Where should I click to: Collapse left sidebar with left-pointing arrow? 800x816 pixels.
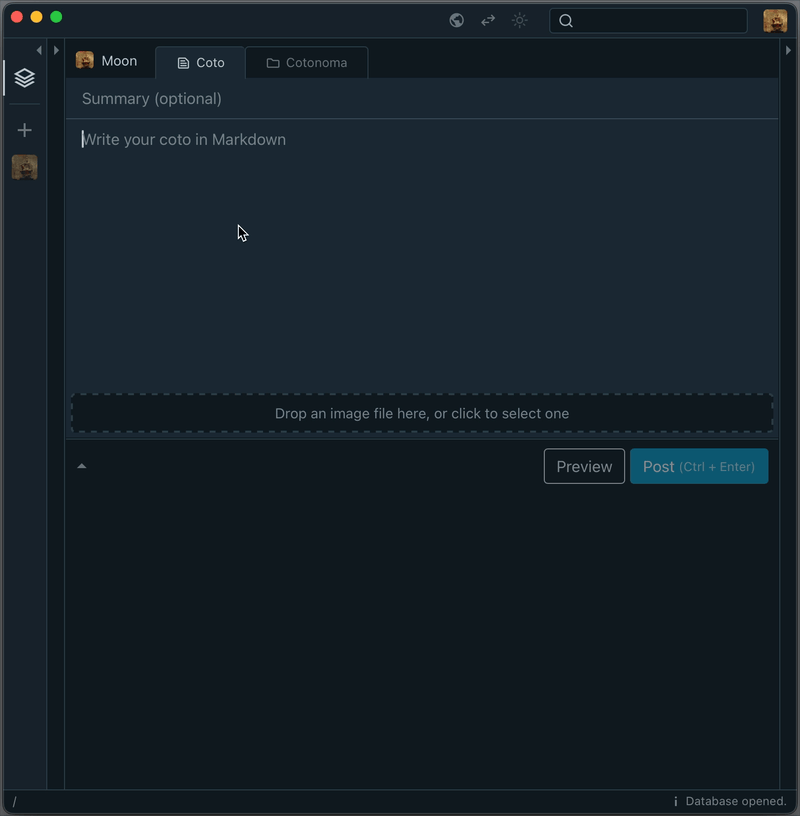[39, 50]
